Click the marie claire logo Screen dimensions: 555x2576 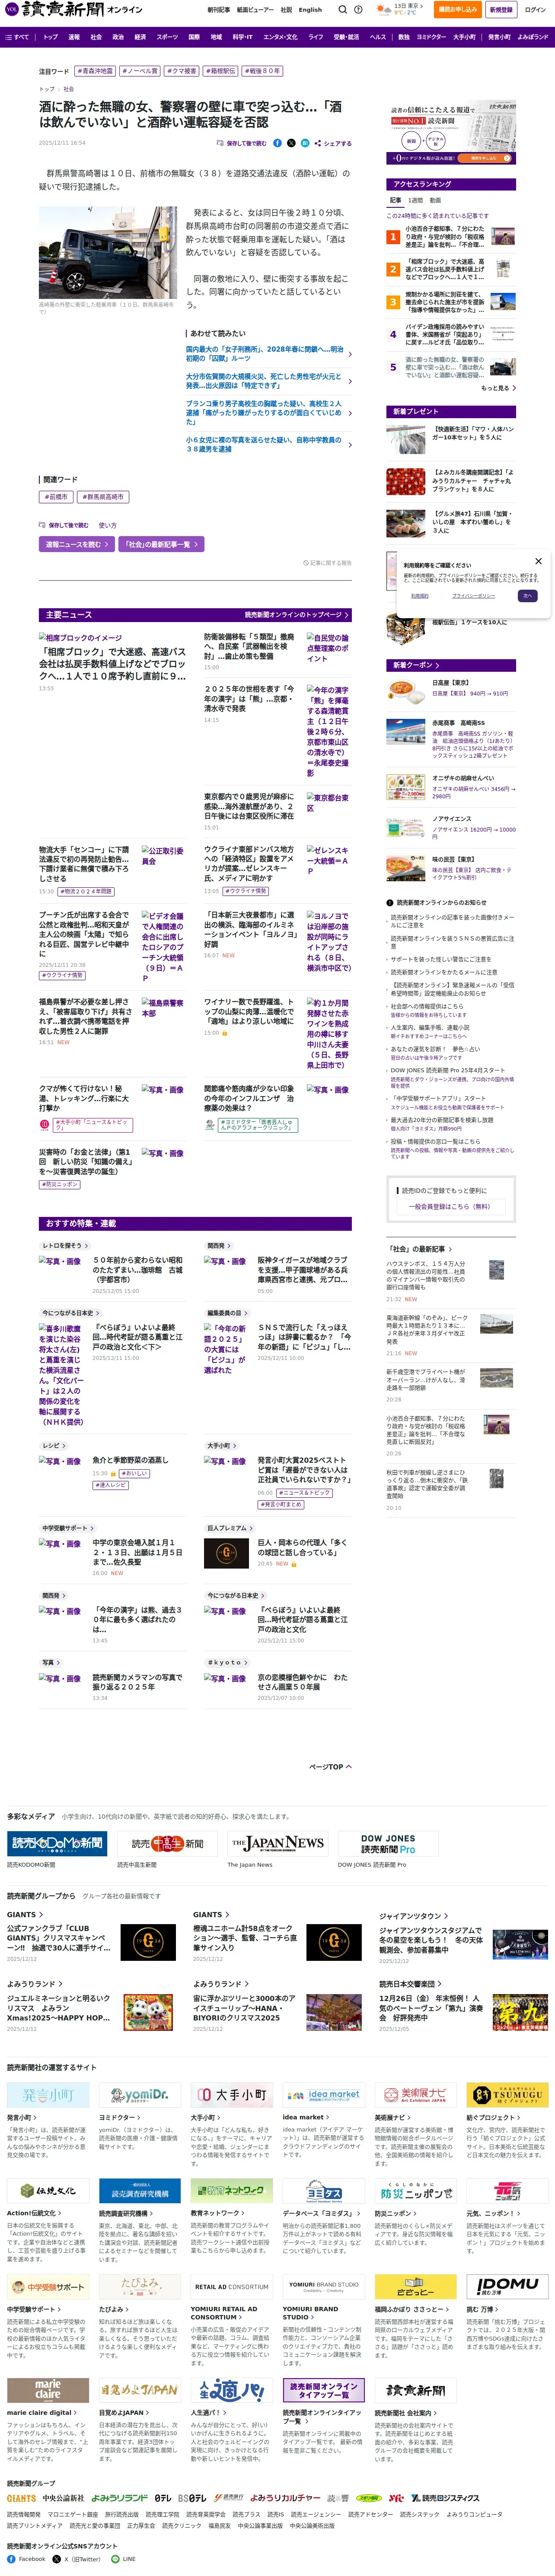click(48, 2390)
